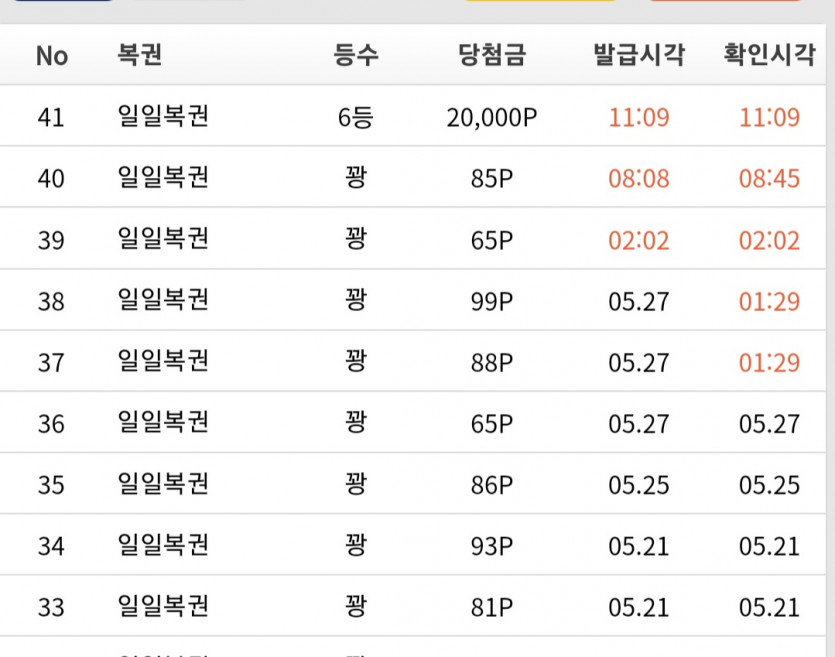Click the '당첨금' column header
Image resolution: width=835 pixels, height=657 pixels.
tap(492, 54)
